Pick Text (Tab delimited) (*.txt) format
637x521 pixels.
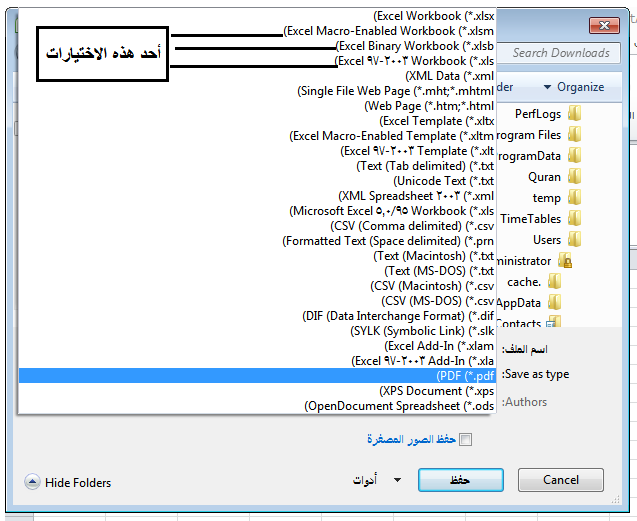(x=257, y=166)
